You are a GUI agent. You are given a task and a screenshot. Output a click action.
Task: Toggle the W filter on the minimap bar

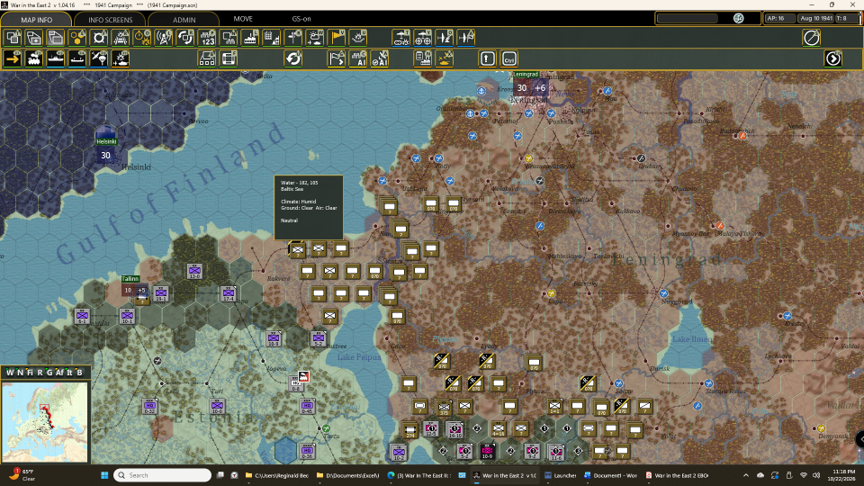[10, 372]
